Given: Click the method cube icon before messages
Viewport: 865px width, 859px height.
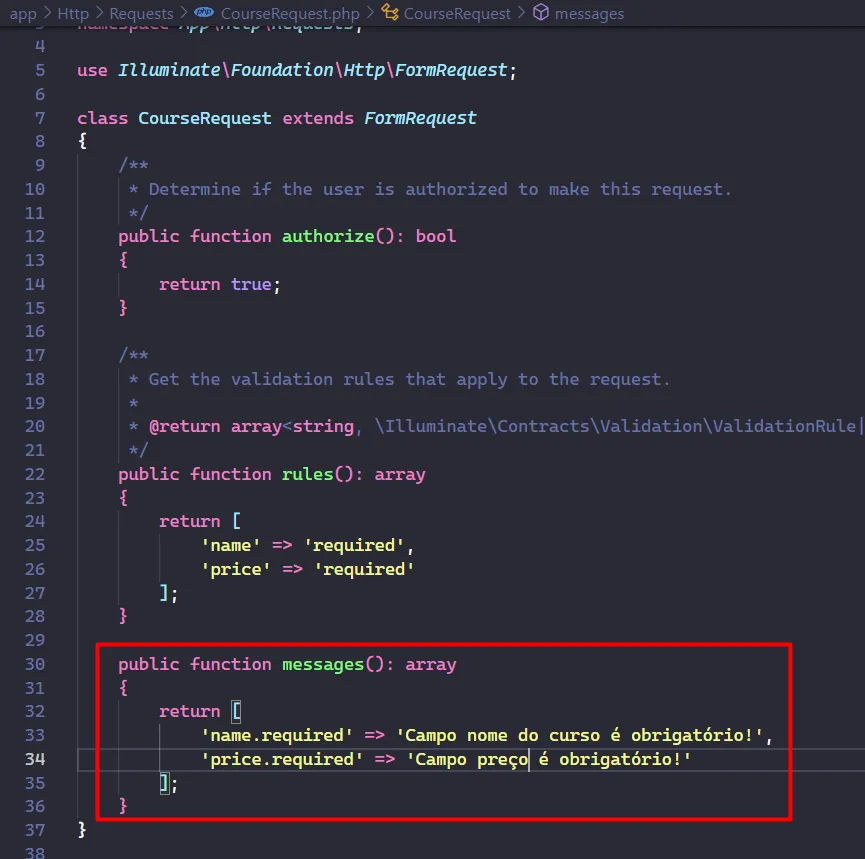Looking at the screenshot, I should tap(541, 14).
